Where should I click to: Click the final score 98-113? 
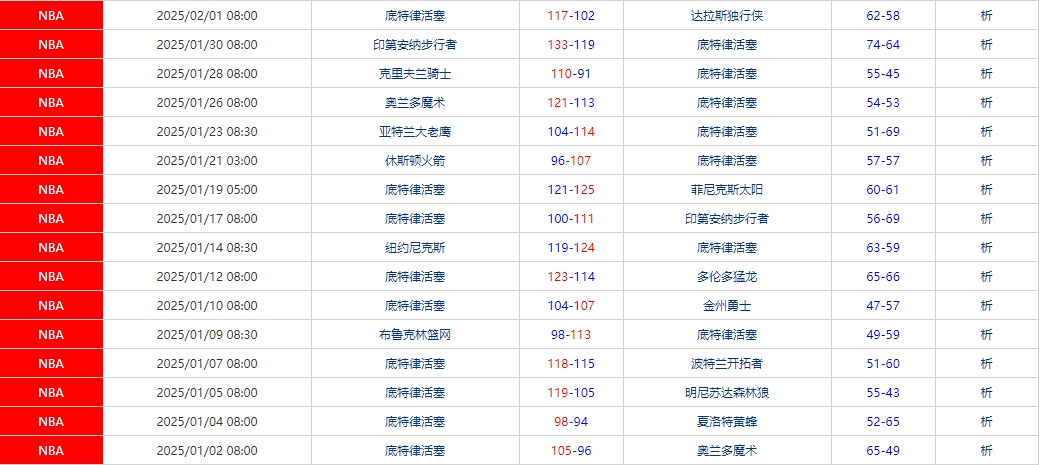pos(571,335)
